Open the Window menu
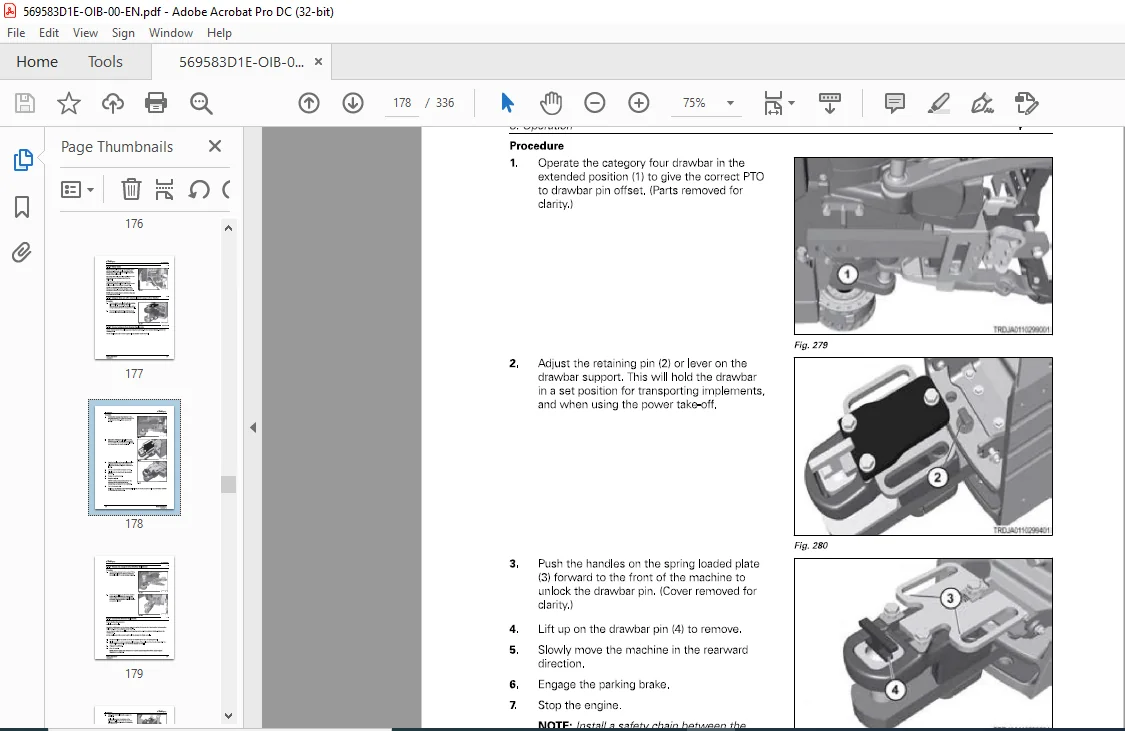The height and width of the screenshot is (731, 1125). pos(171,33)
